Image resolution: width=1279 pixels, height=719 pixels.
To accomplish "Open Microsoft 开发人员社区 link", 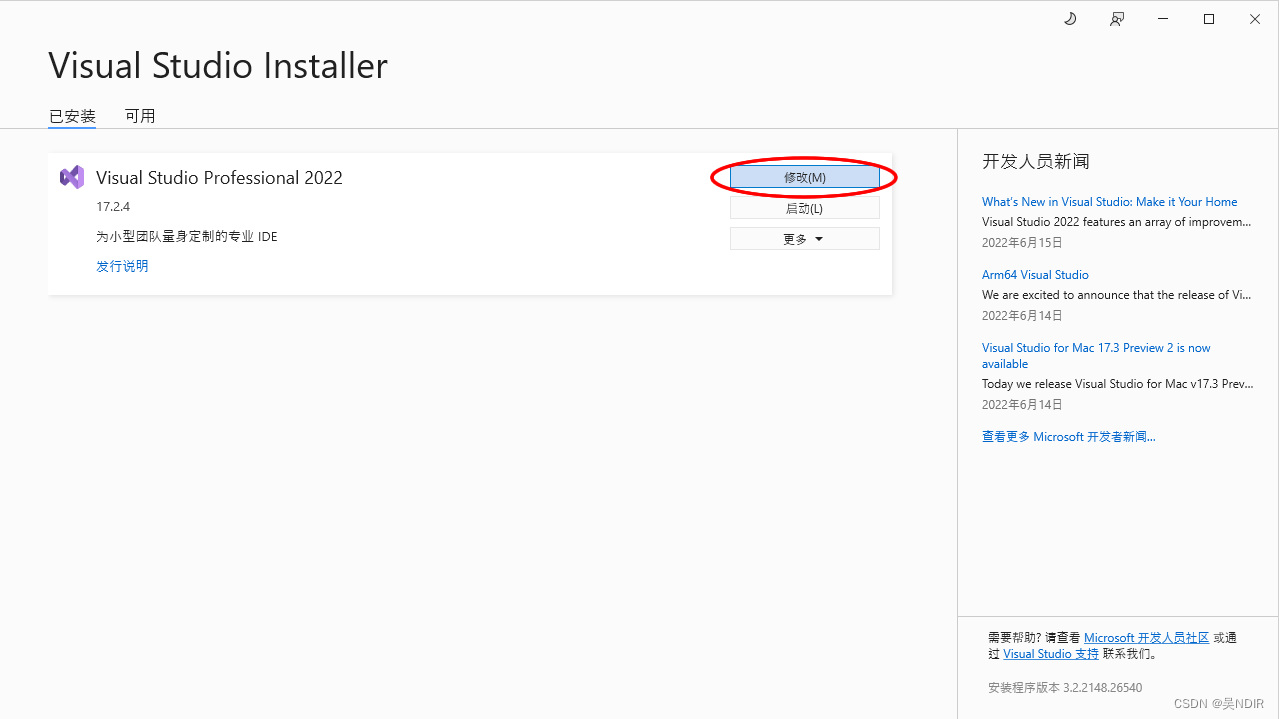I will pos(1147,638).
